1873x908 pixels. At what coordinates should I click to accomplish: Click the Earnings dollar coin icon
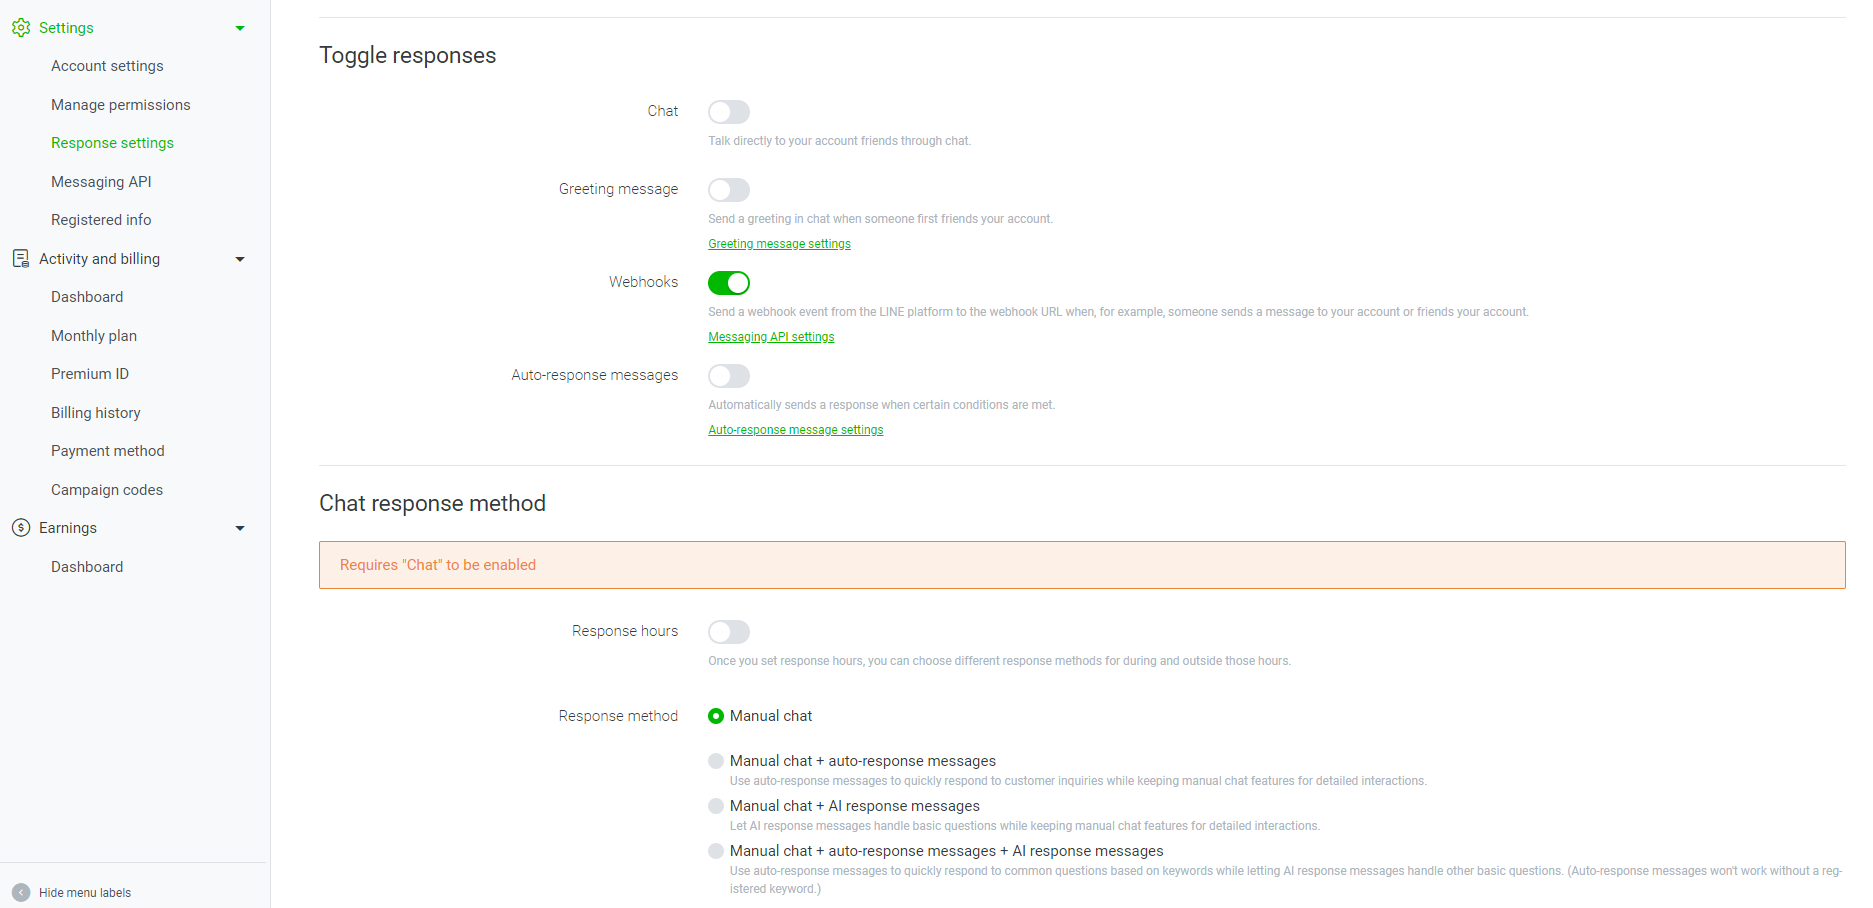21,528
